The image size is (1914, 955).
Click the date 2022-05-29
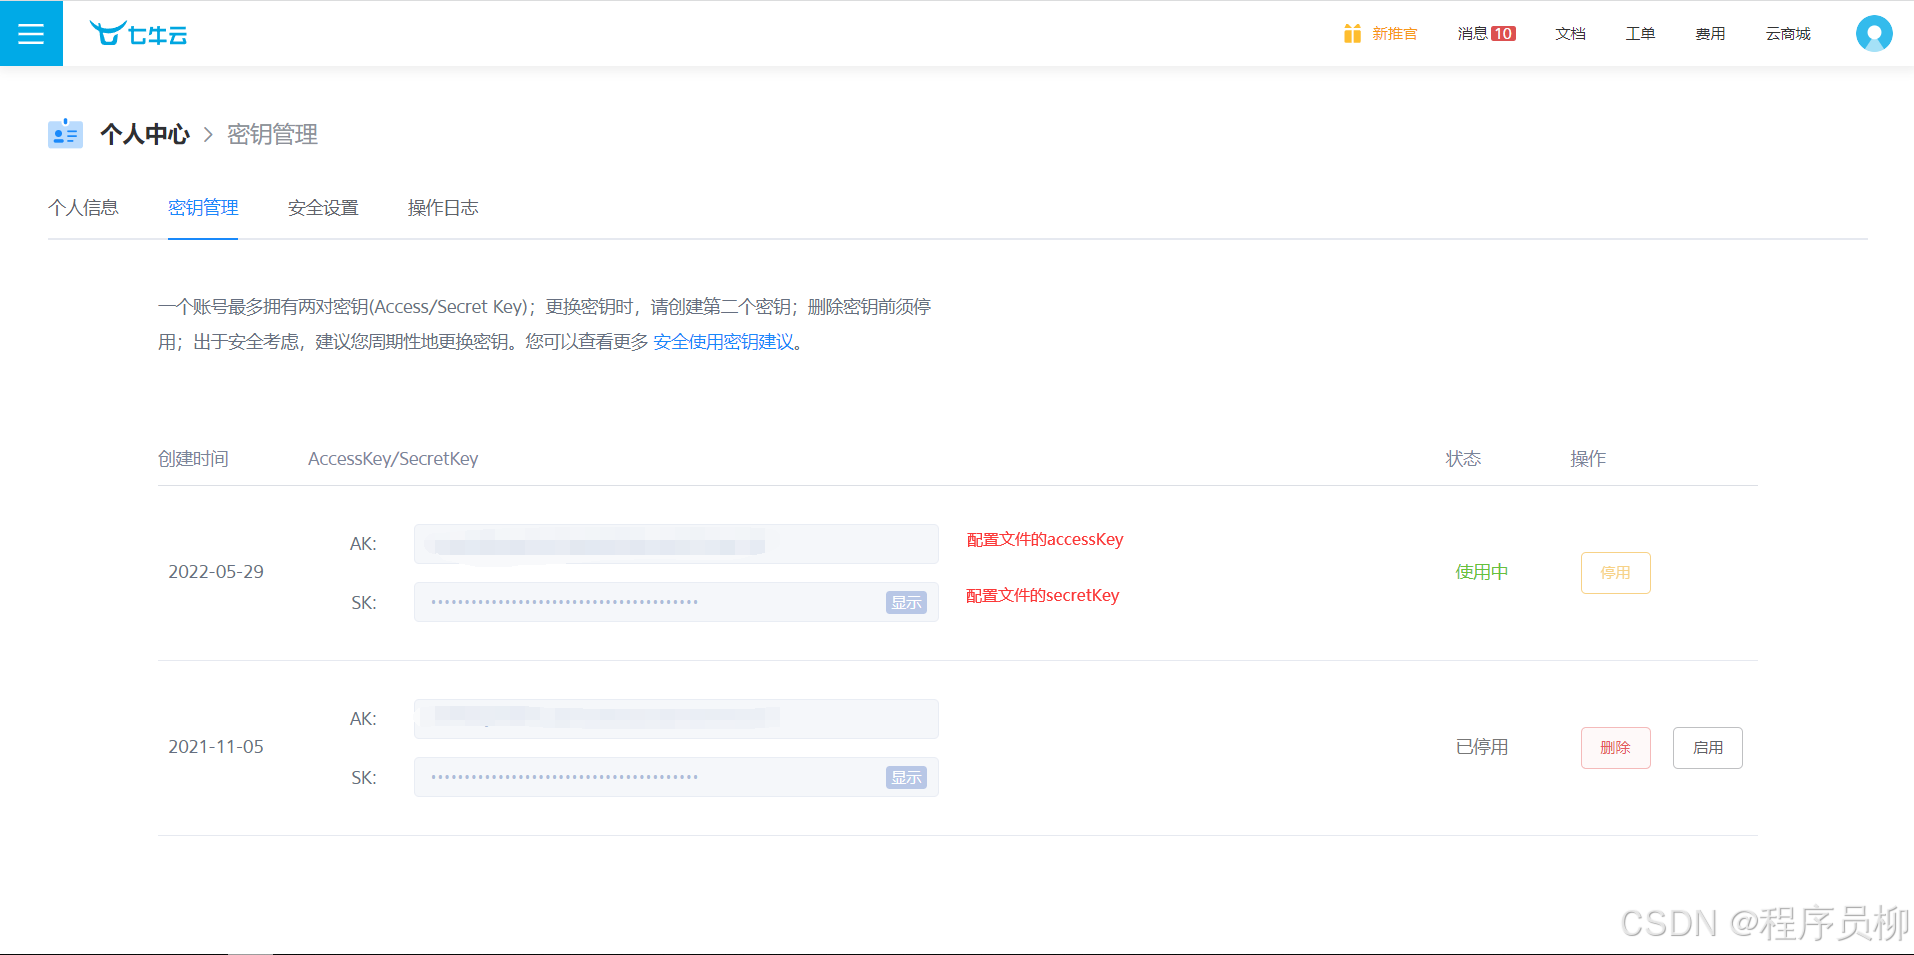(216, 572)
